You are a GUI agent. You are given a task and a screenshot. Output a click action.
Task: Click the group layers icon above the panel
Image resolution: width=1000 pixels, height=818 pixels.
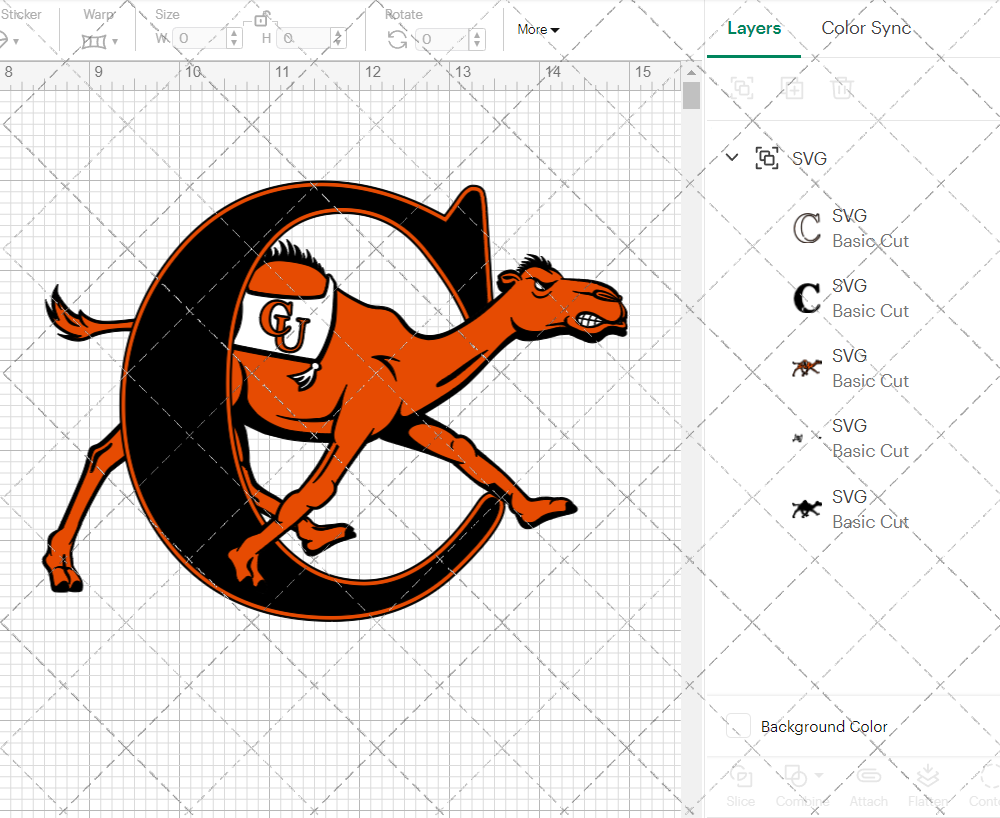pyautogui.click(x=743, y=88)
